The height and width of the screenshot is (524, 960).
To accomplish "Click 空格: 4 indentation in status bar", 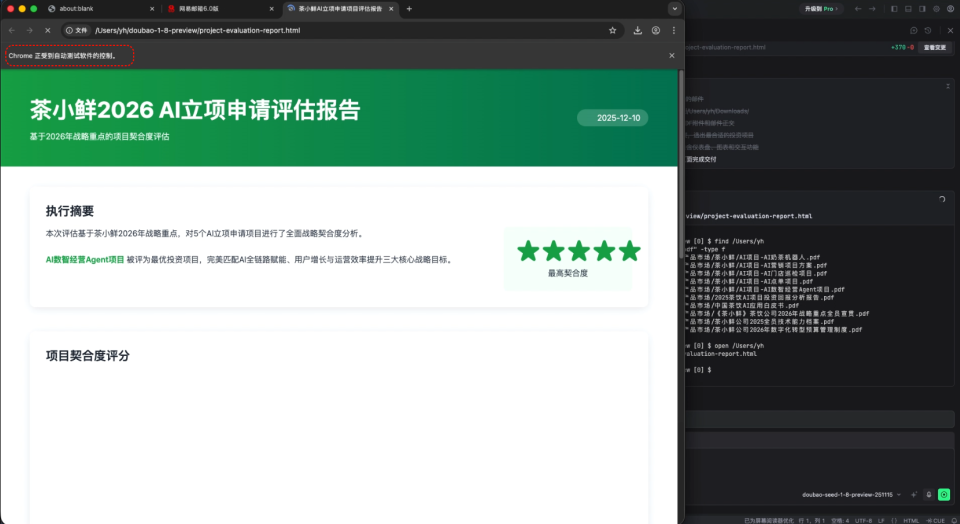I will tap(840, 520).
